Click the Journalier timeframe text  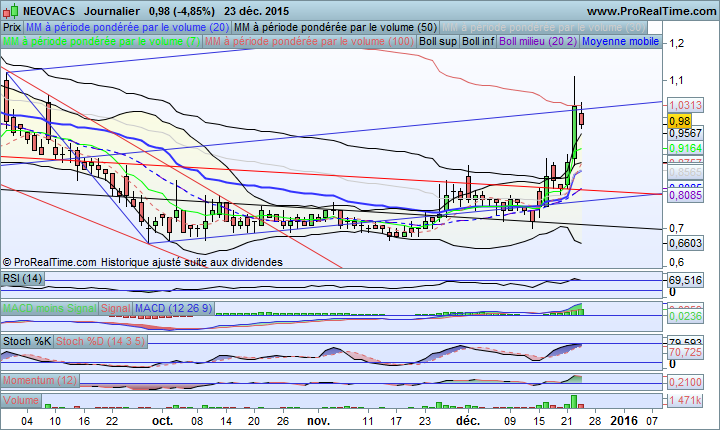point(112,11)
